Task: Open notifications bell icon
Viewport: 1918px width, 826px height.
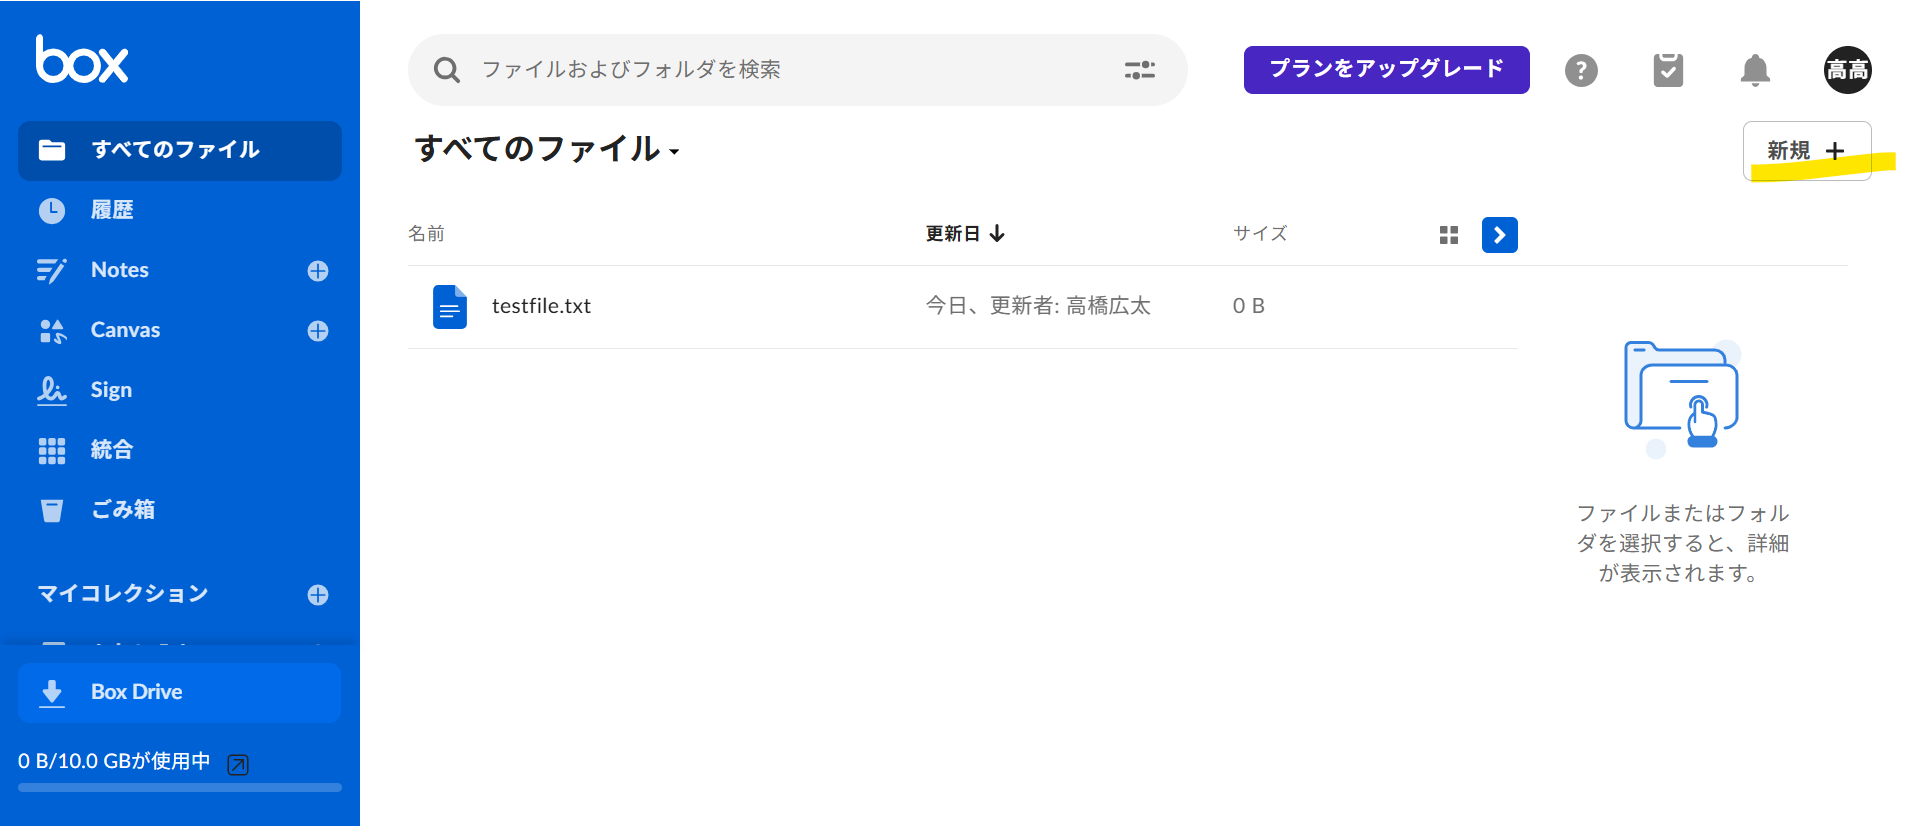Action: 1754,70
